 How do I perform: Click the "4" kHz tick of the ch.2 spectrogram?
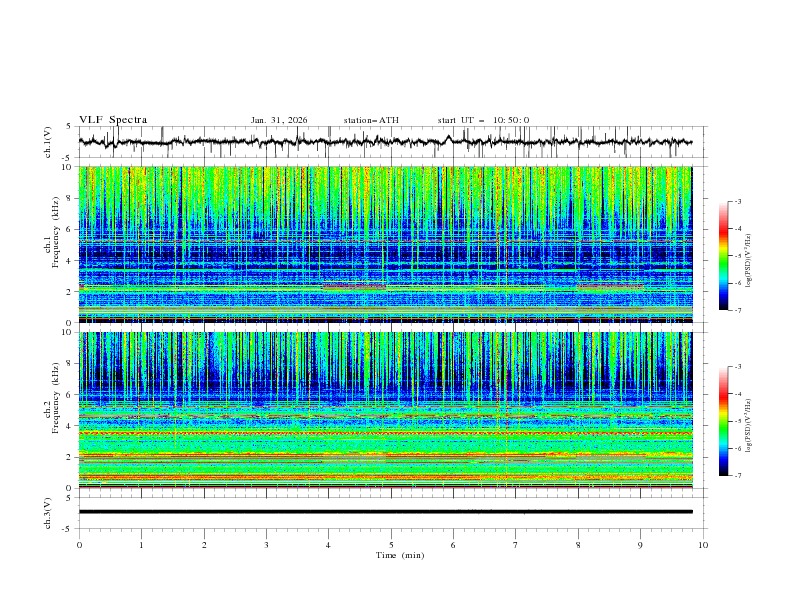71,426
